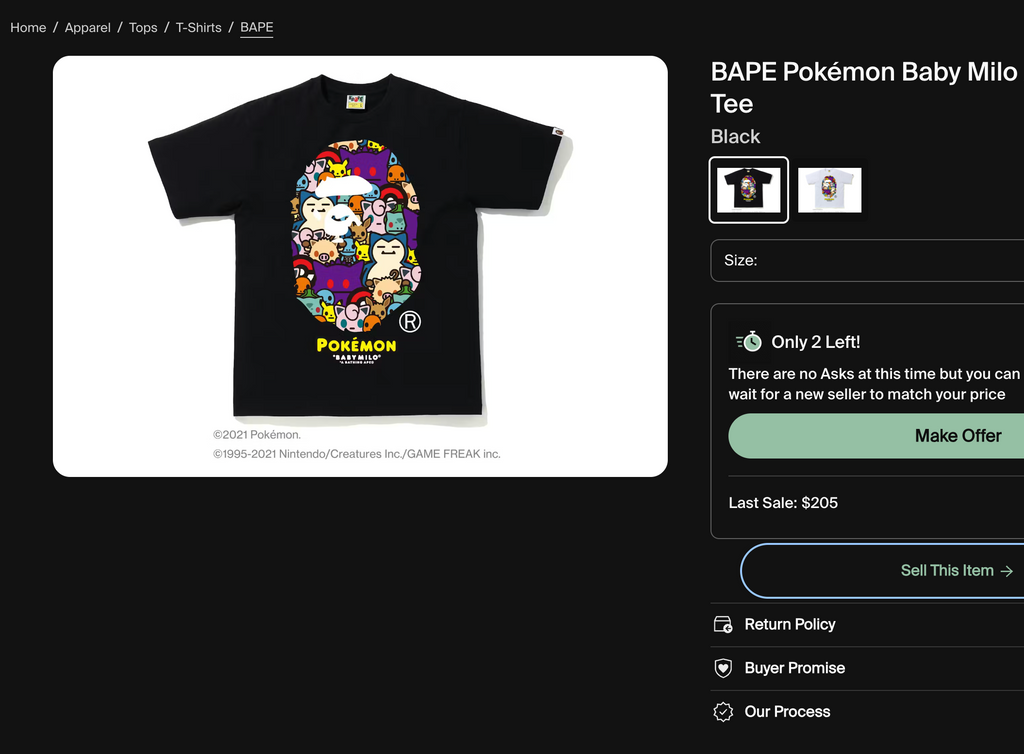Click the arrow icon on Sell This Item
This screenshot has width=1024, height=754.
1007,571
